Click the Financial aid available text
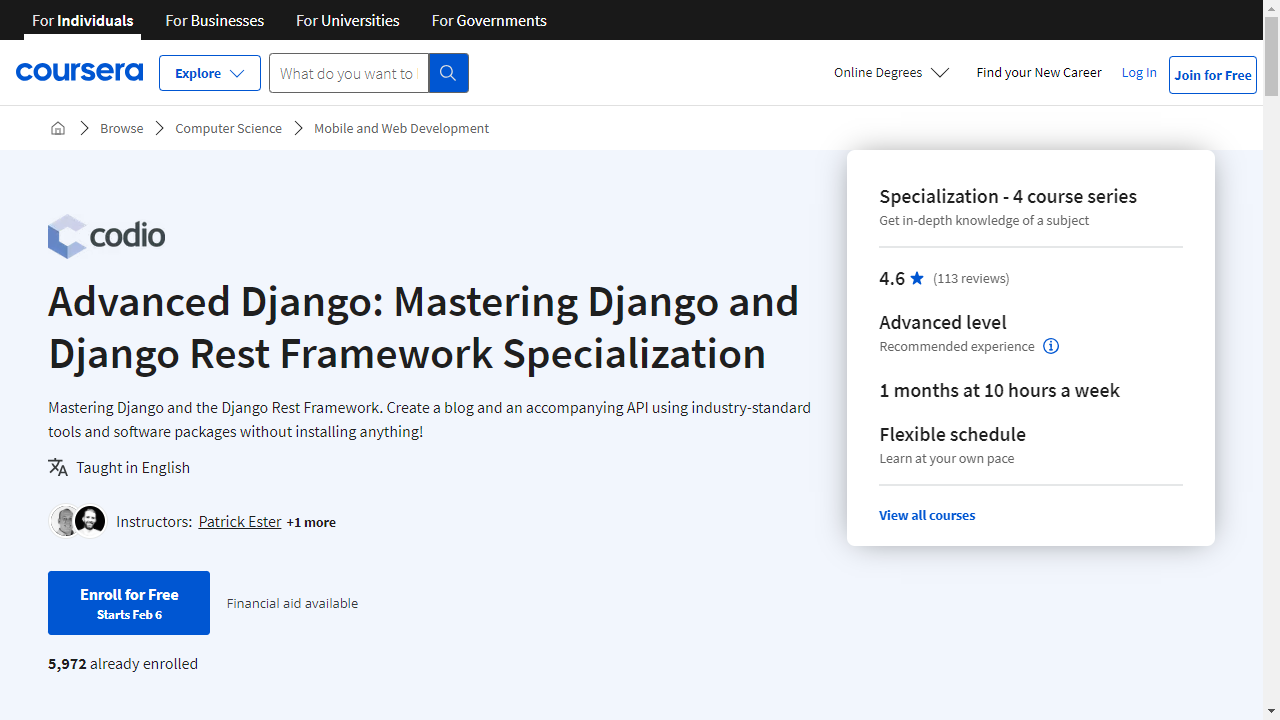The height and width of the screenshot is (720, 1280). (292, 603)
